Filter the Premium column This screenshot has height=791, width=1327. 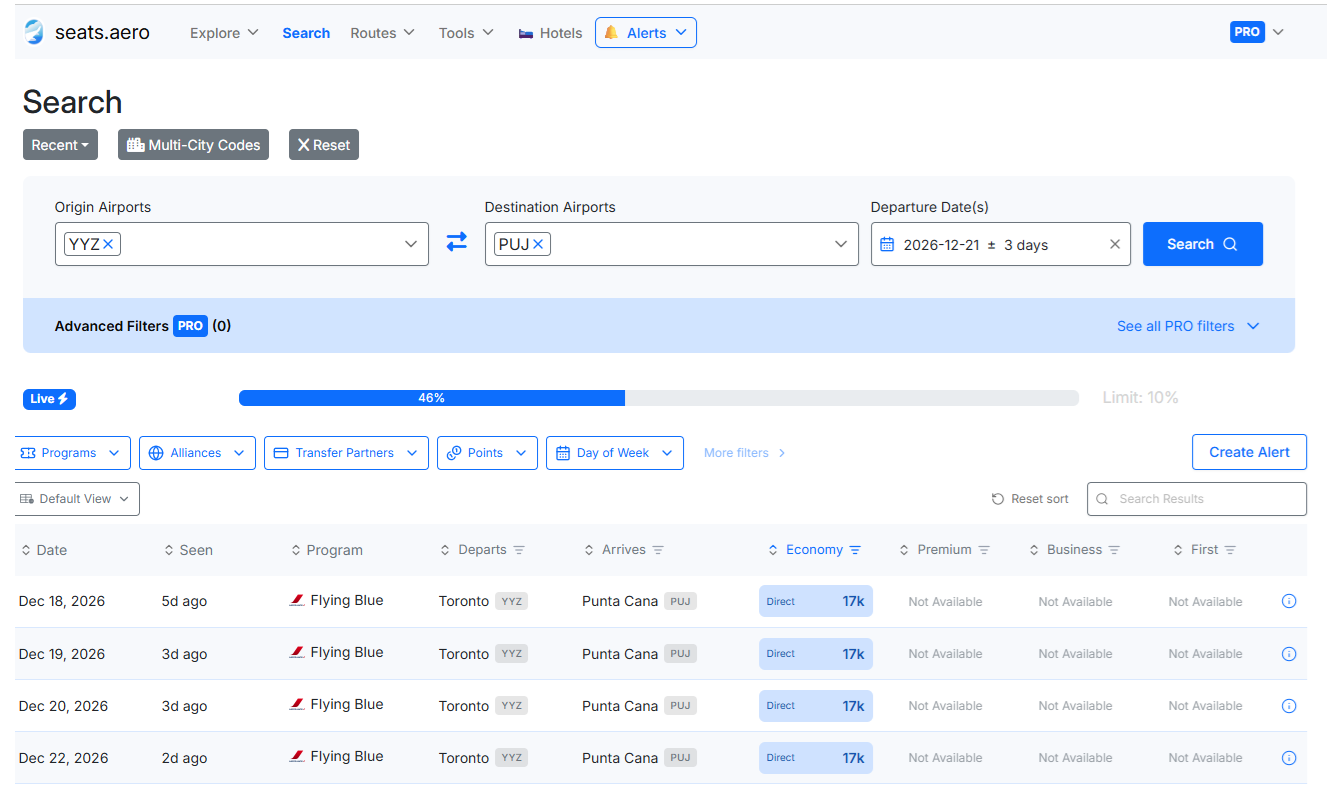pyautogui.click(x=984, y=550)
